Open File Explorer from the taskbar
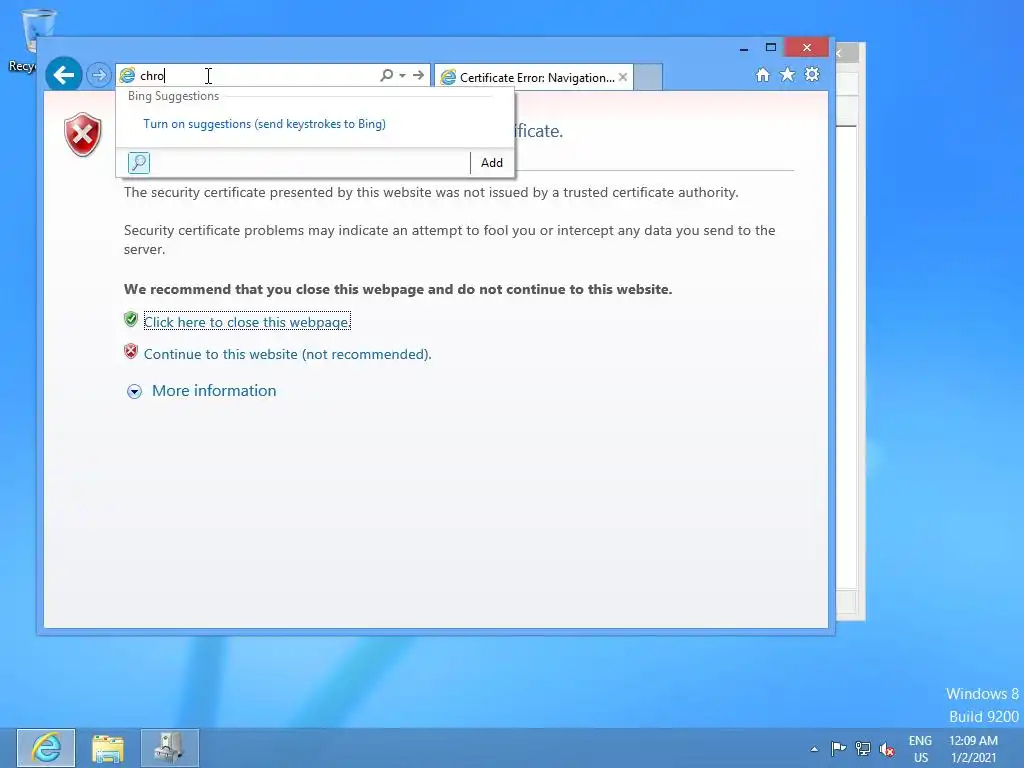 click(108, 748)
